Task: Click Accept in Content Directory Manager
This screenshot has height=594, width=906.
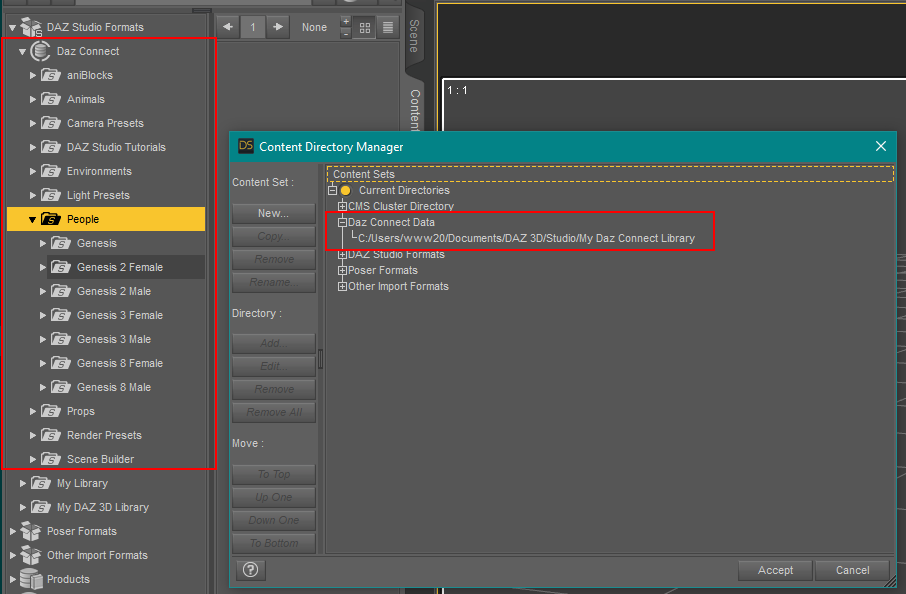Action: click(x=775, y=570)
